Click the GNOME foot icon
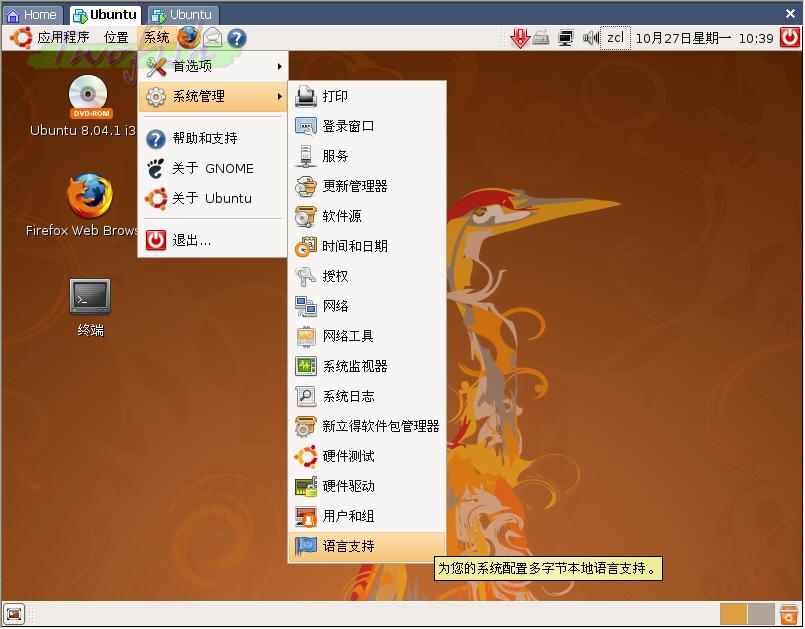 coord(156,168)
